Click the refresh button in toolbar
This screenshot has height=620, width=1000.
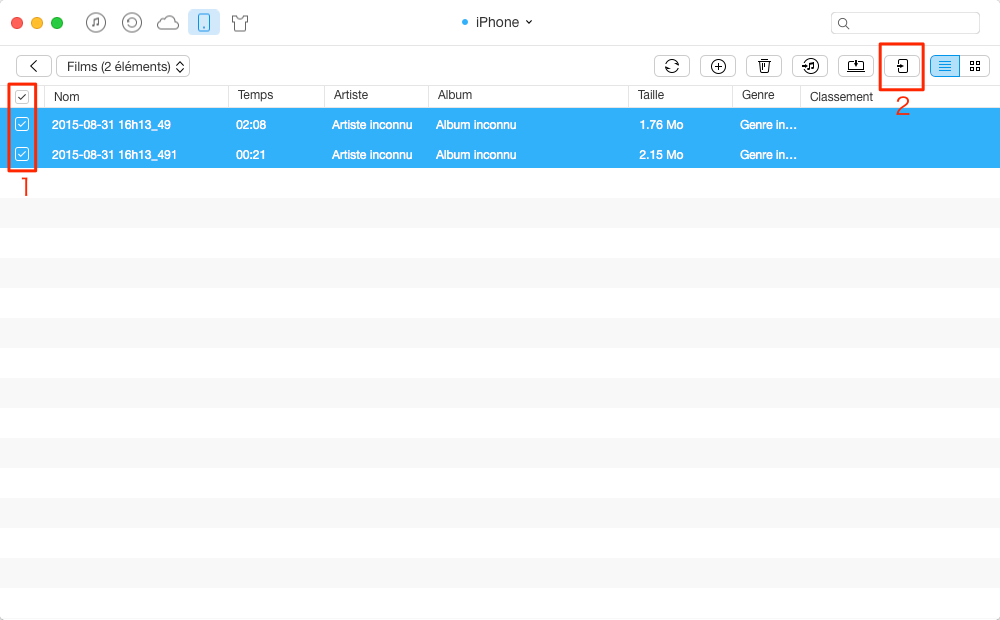(x=672, y=66)
